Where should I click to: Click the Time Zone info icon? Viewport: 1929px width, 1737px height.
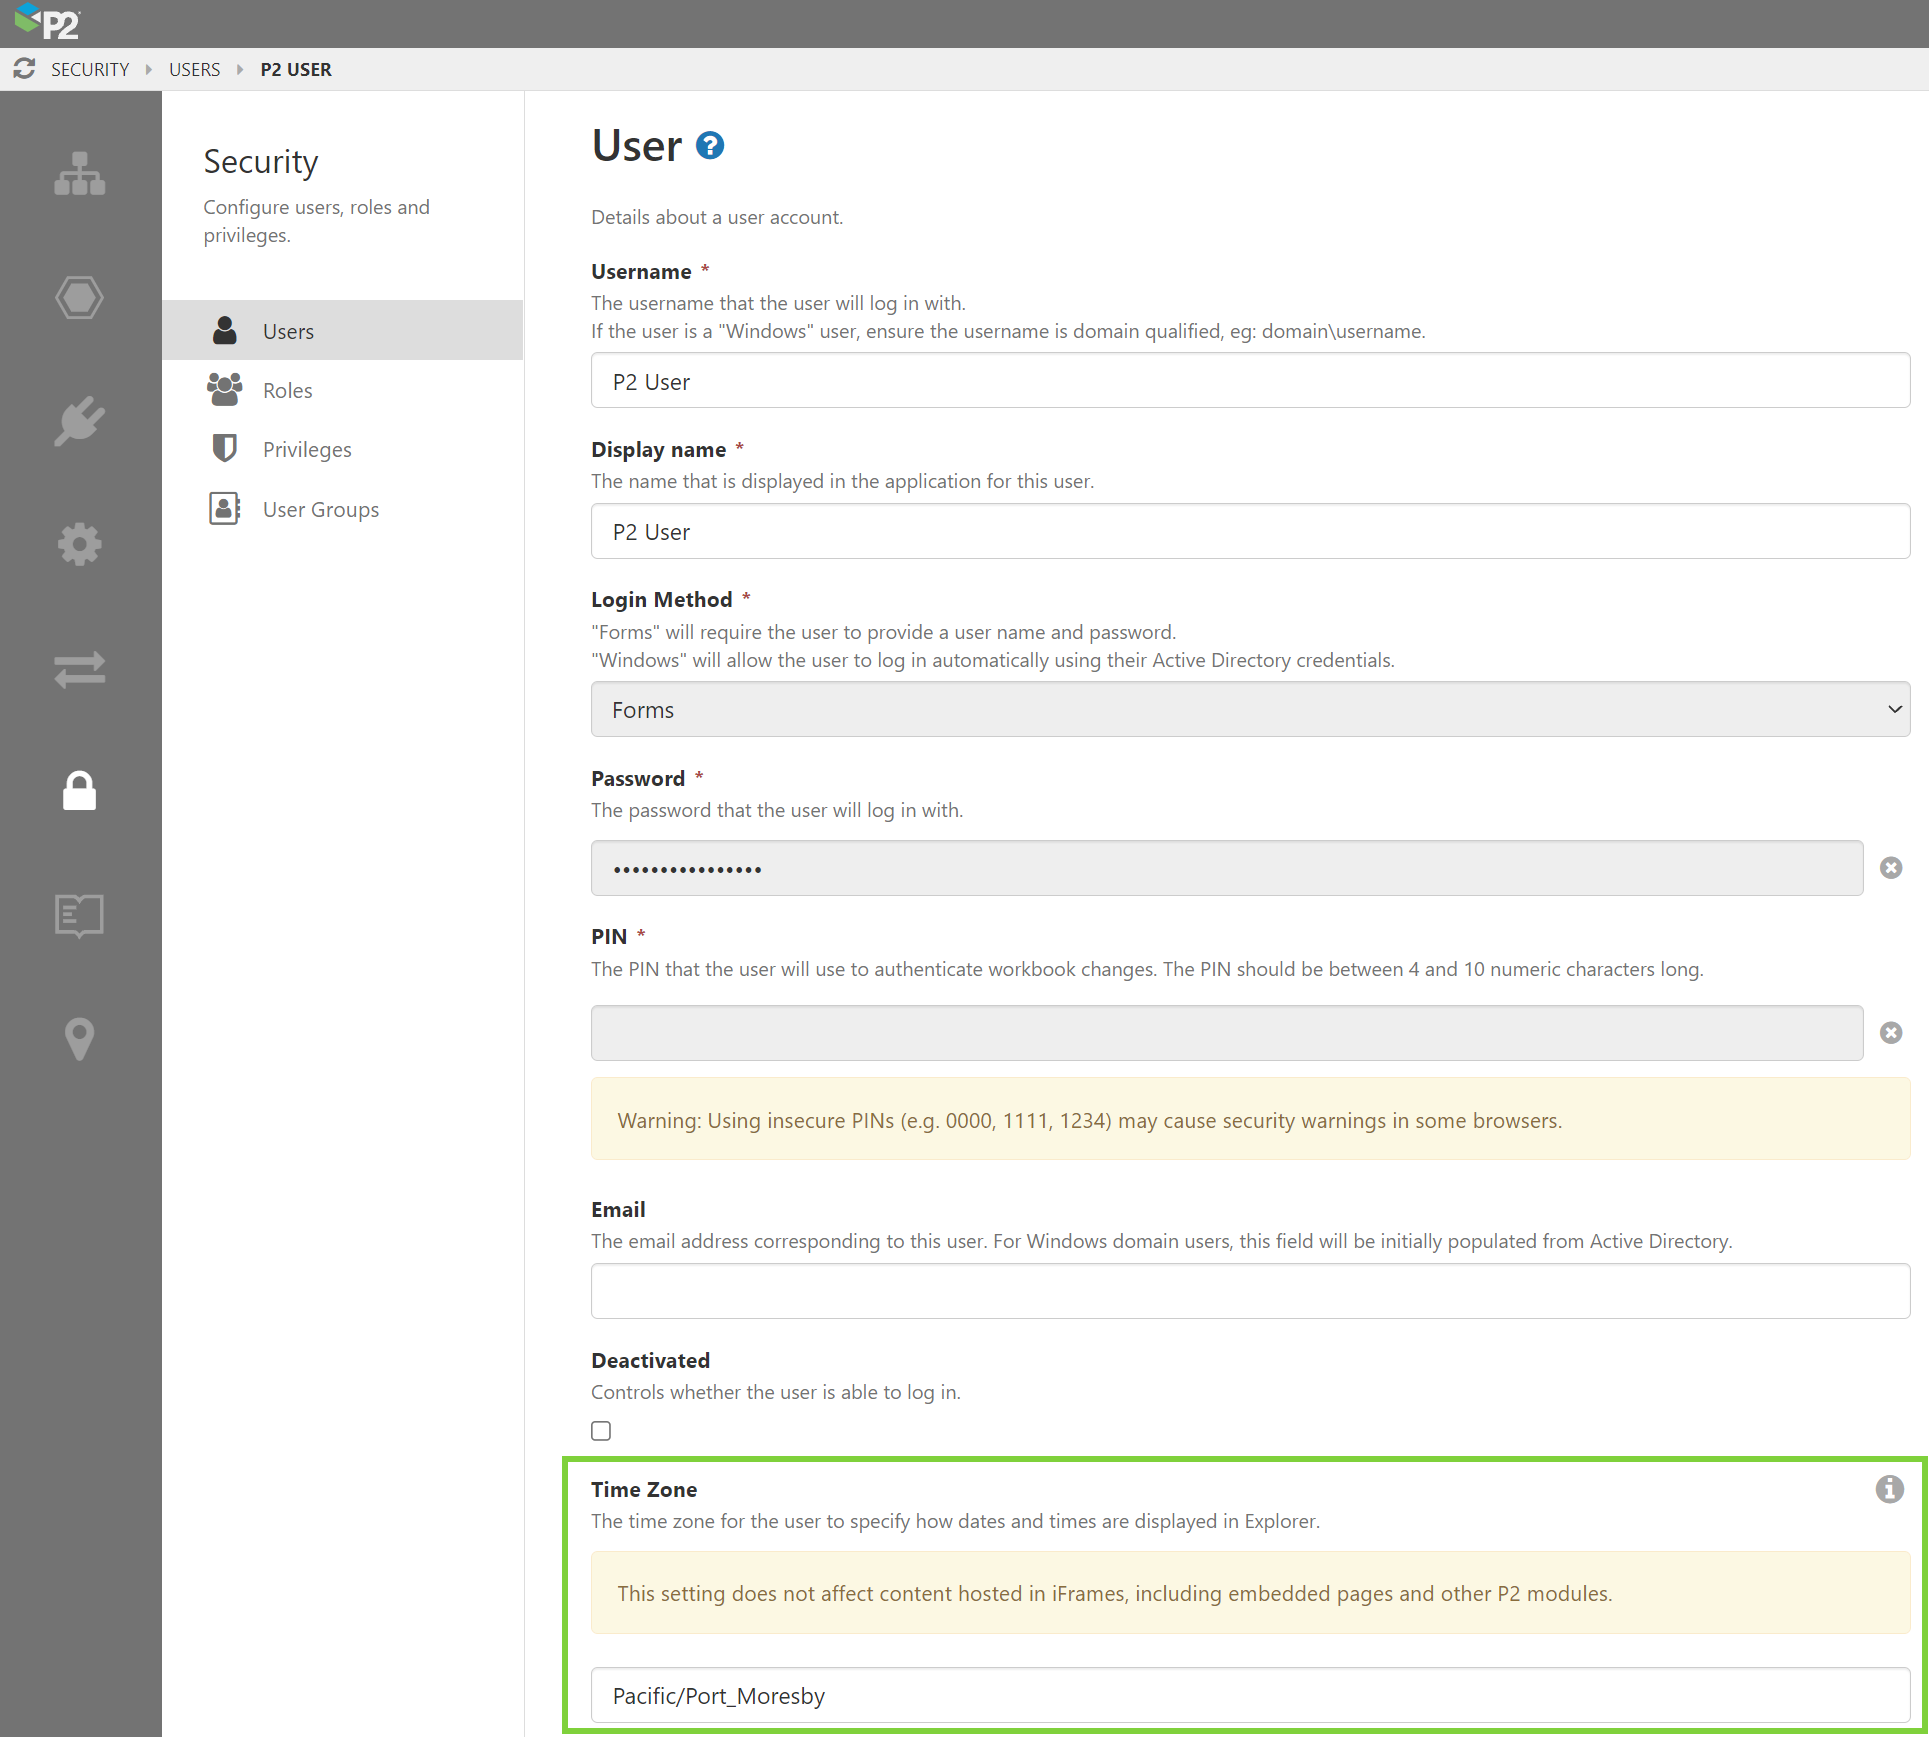click(x=1888, y=1489)
